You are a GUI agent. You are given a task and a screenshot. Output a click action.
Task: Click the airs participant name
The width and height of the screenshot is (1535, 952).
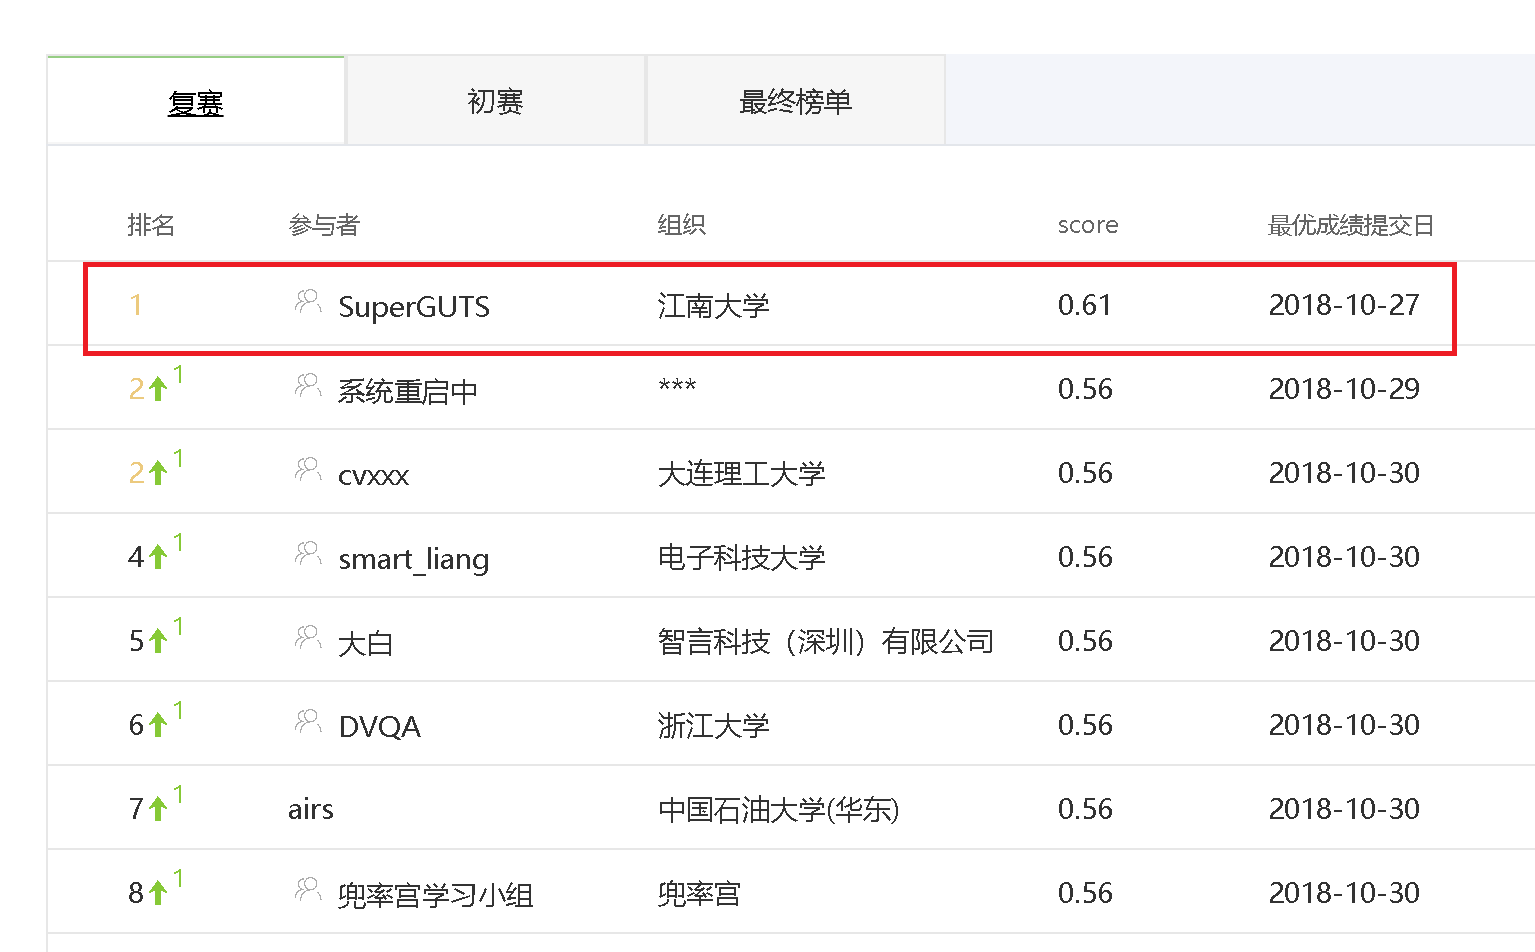click(311, 809)
